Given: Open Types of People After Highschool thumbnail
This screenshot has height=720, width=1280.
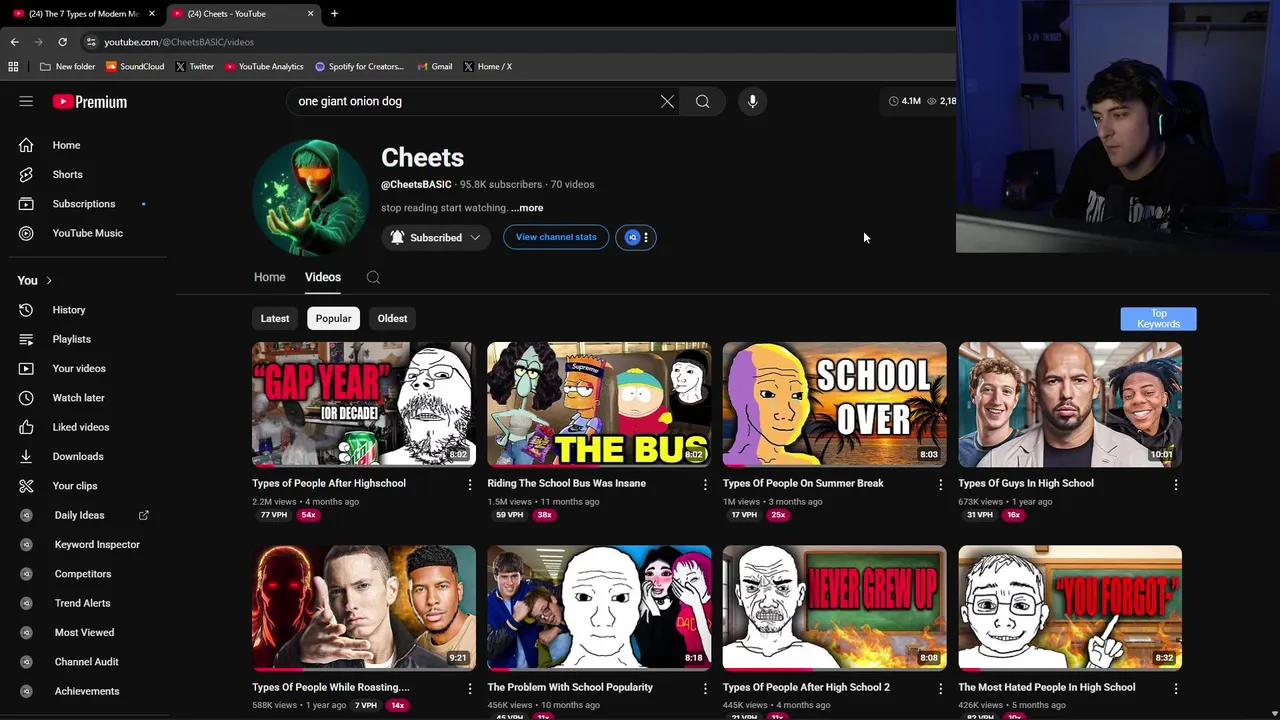Looking at the screenshot, I should [x=364, y=405].
